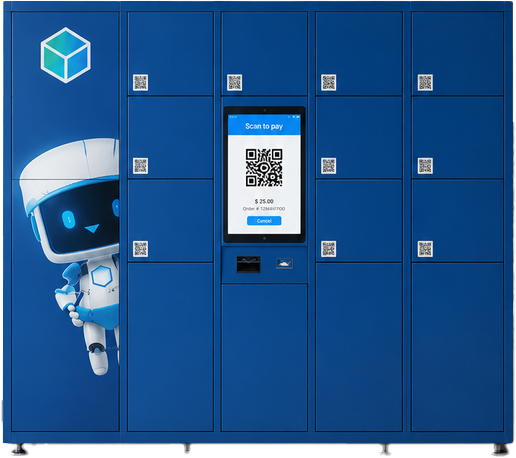The height and width of the screenshot is (458, 516).
Task: Tap the Order # line under the amount
Action: click(x=264, y=209)
